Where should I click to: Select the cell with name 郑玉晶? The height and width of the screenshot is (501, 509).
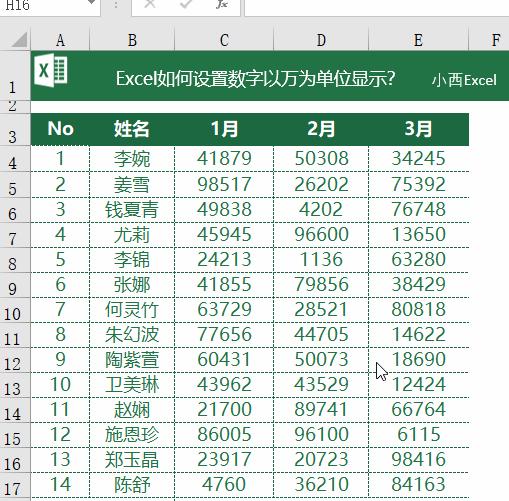click(x=132, y=460)
